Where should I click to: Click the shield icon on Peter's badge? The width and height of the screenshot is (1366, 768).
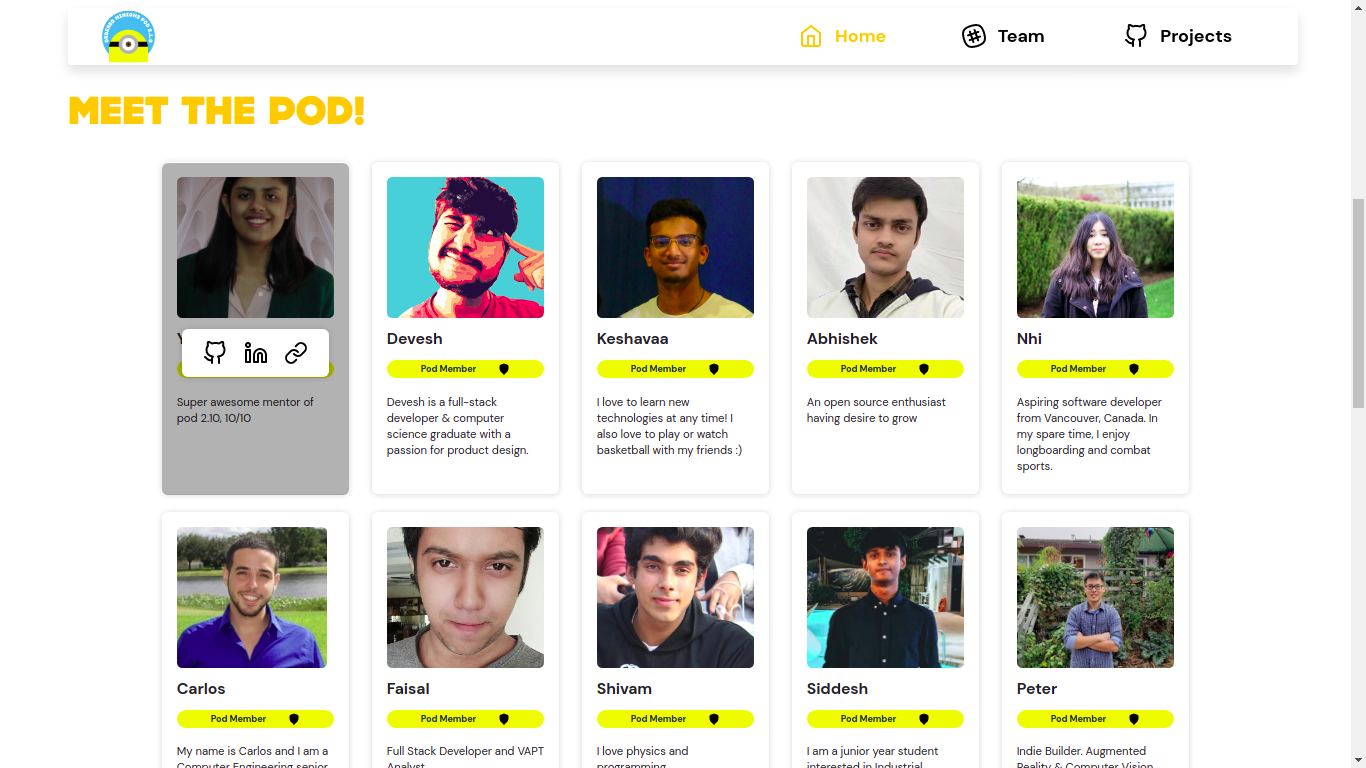pyautogui.click(x=1134, y=719)
